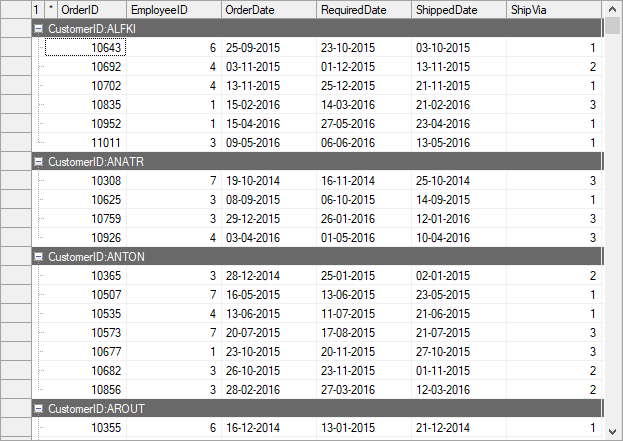Collapse the CustomerID:ALFKI group
The image size is (623, 441).
click(38, 29)
